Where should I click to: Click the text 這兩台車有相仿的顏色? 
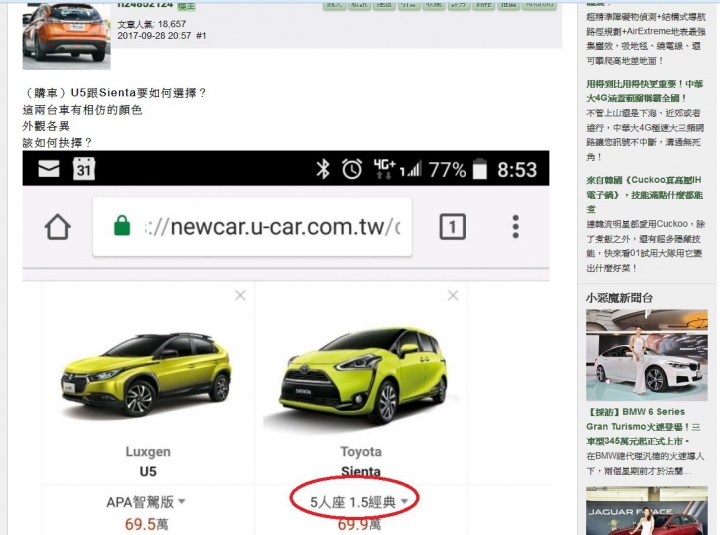click(x=83, y=110)
